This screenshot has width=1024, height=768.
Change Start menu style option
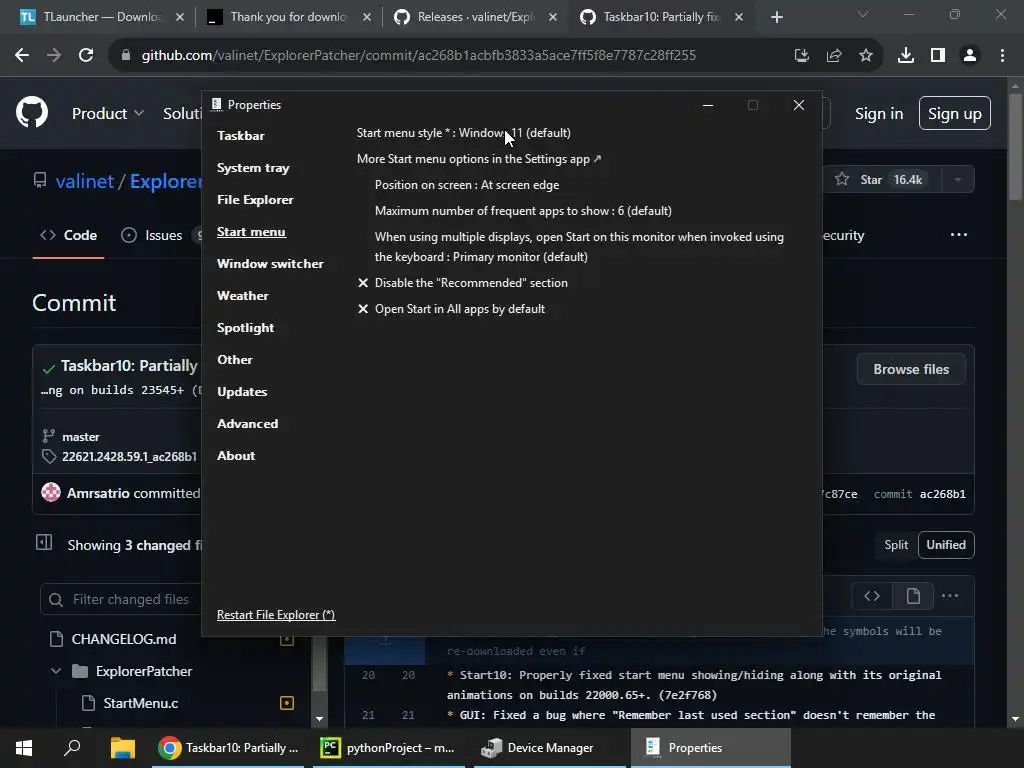click(463, 133)
